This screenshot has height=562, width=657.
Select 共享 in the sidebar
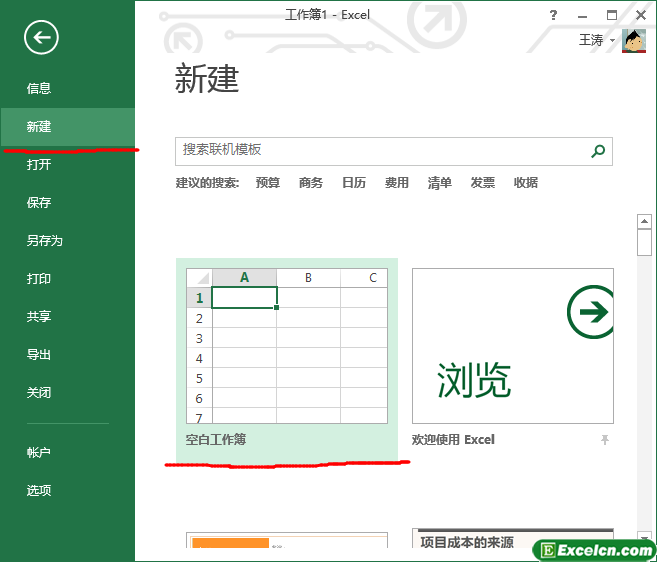39,316
